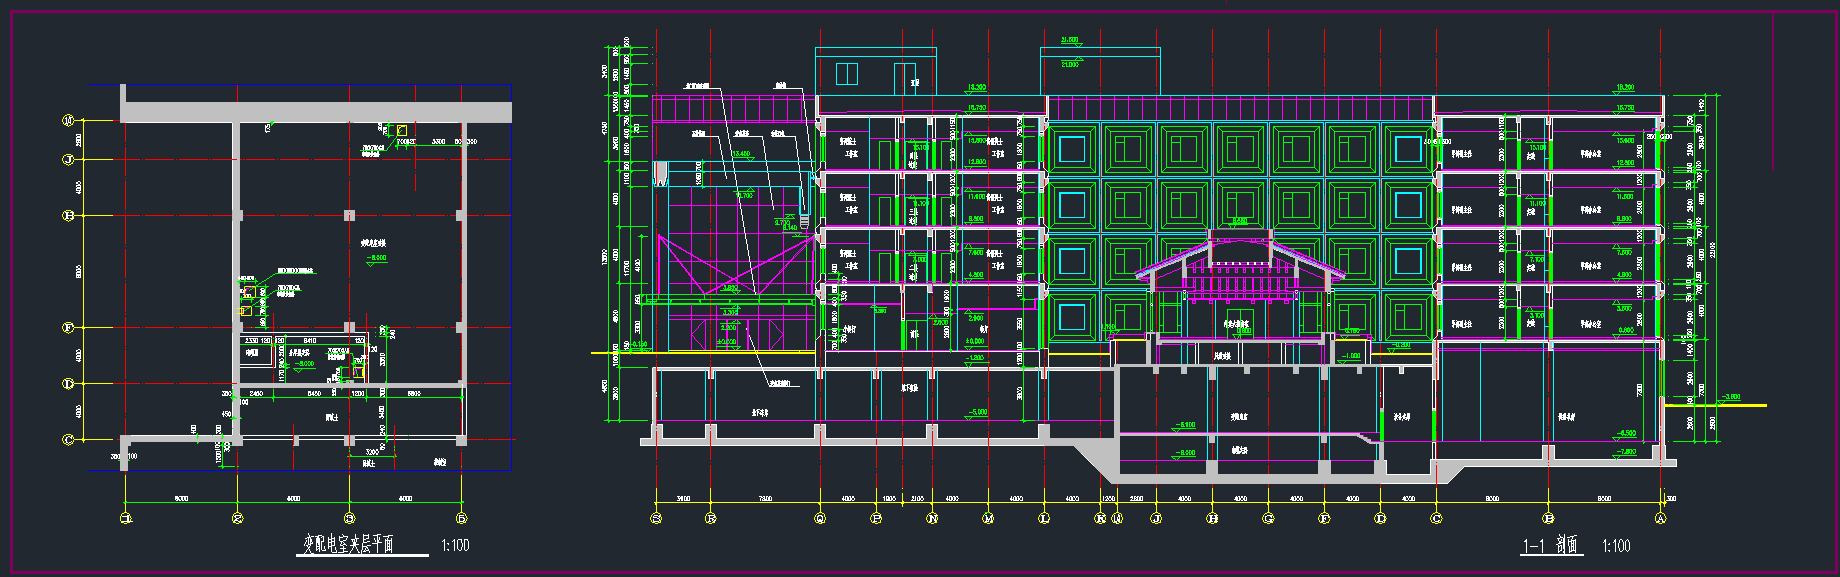This screenshot has height=577, width=1840.
Task: Click axis bubble A at section's right end
Action: click(1661, 518)
